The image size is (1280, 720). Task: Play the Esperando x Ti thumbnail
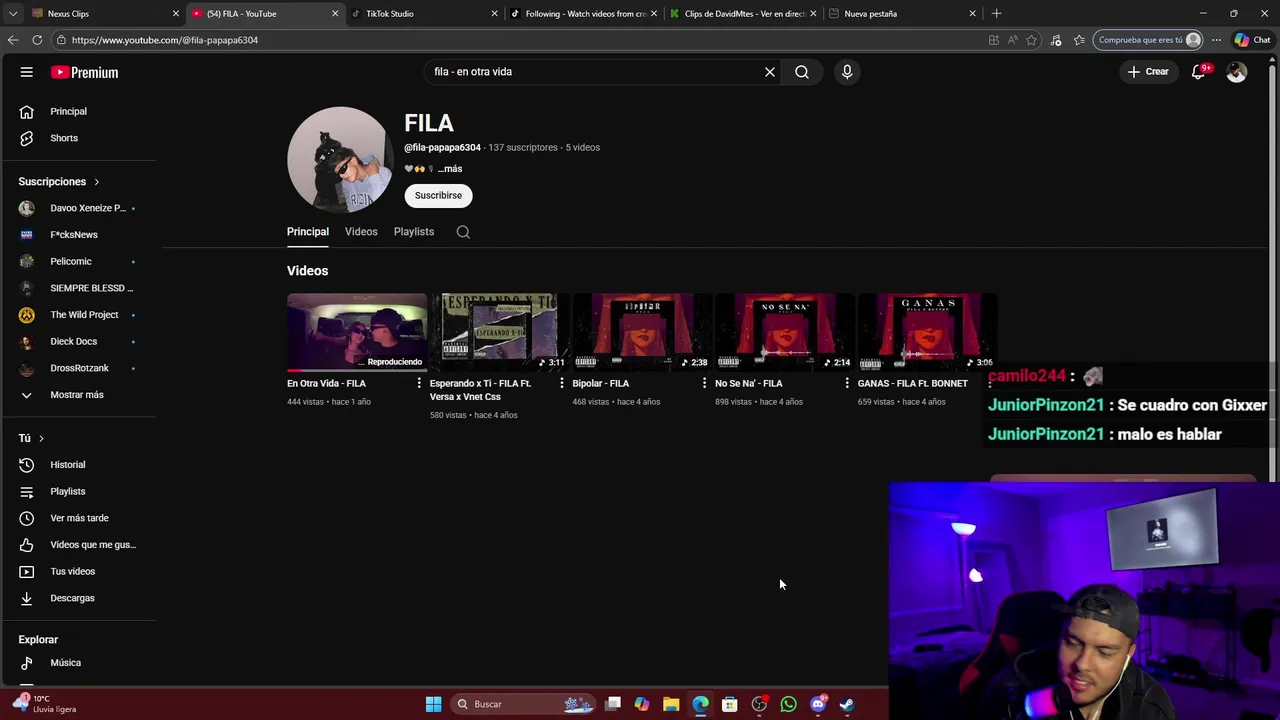coord(500,332)
